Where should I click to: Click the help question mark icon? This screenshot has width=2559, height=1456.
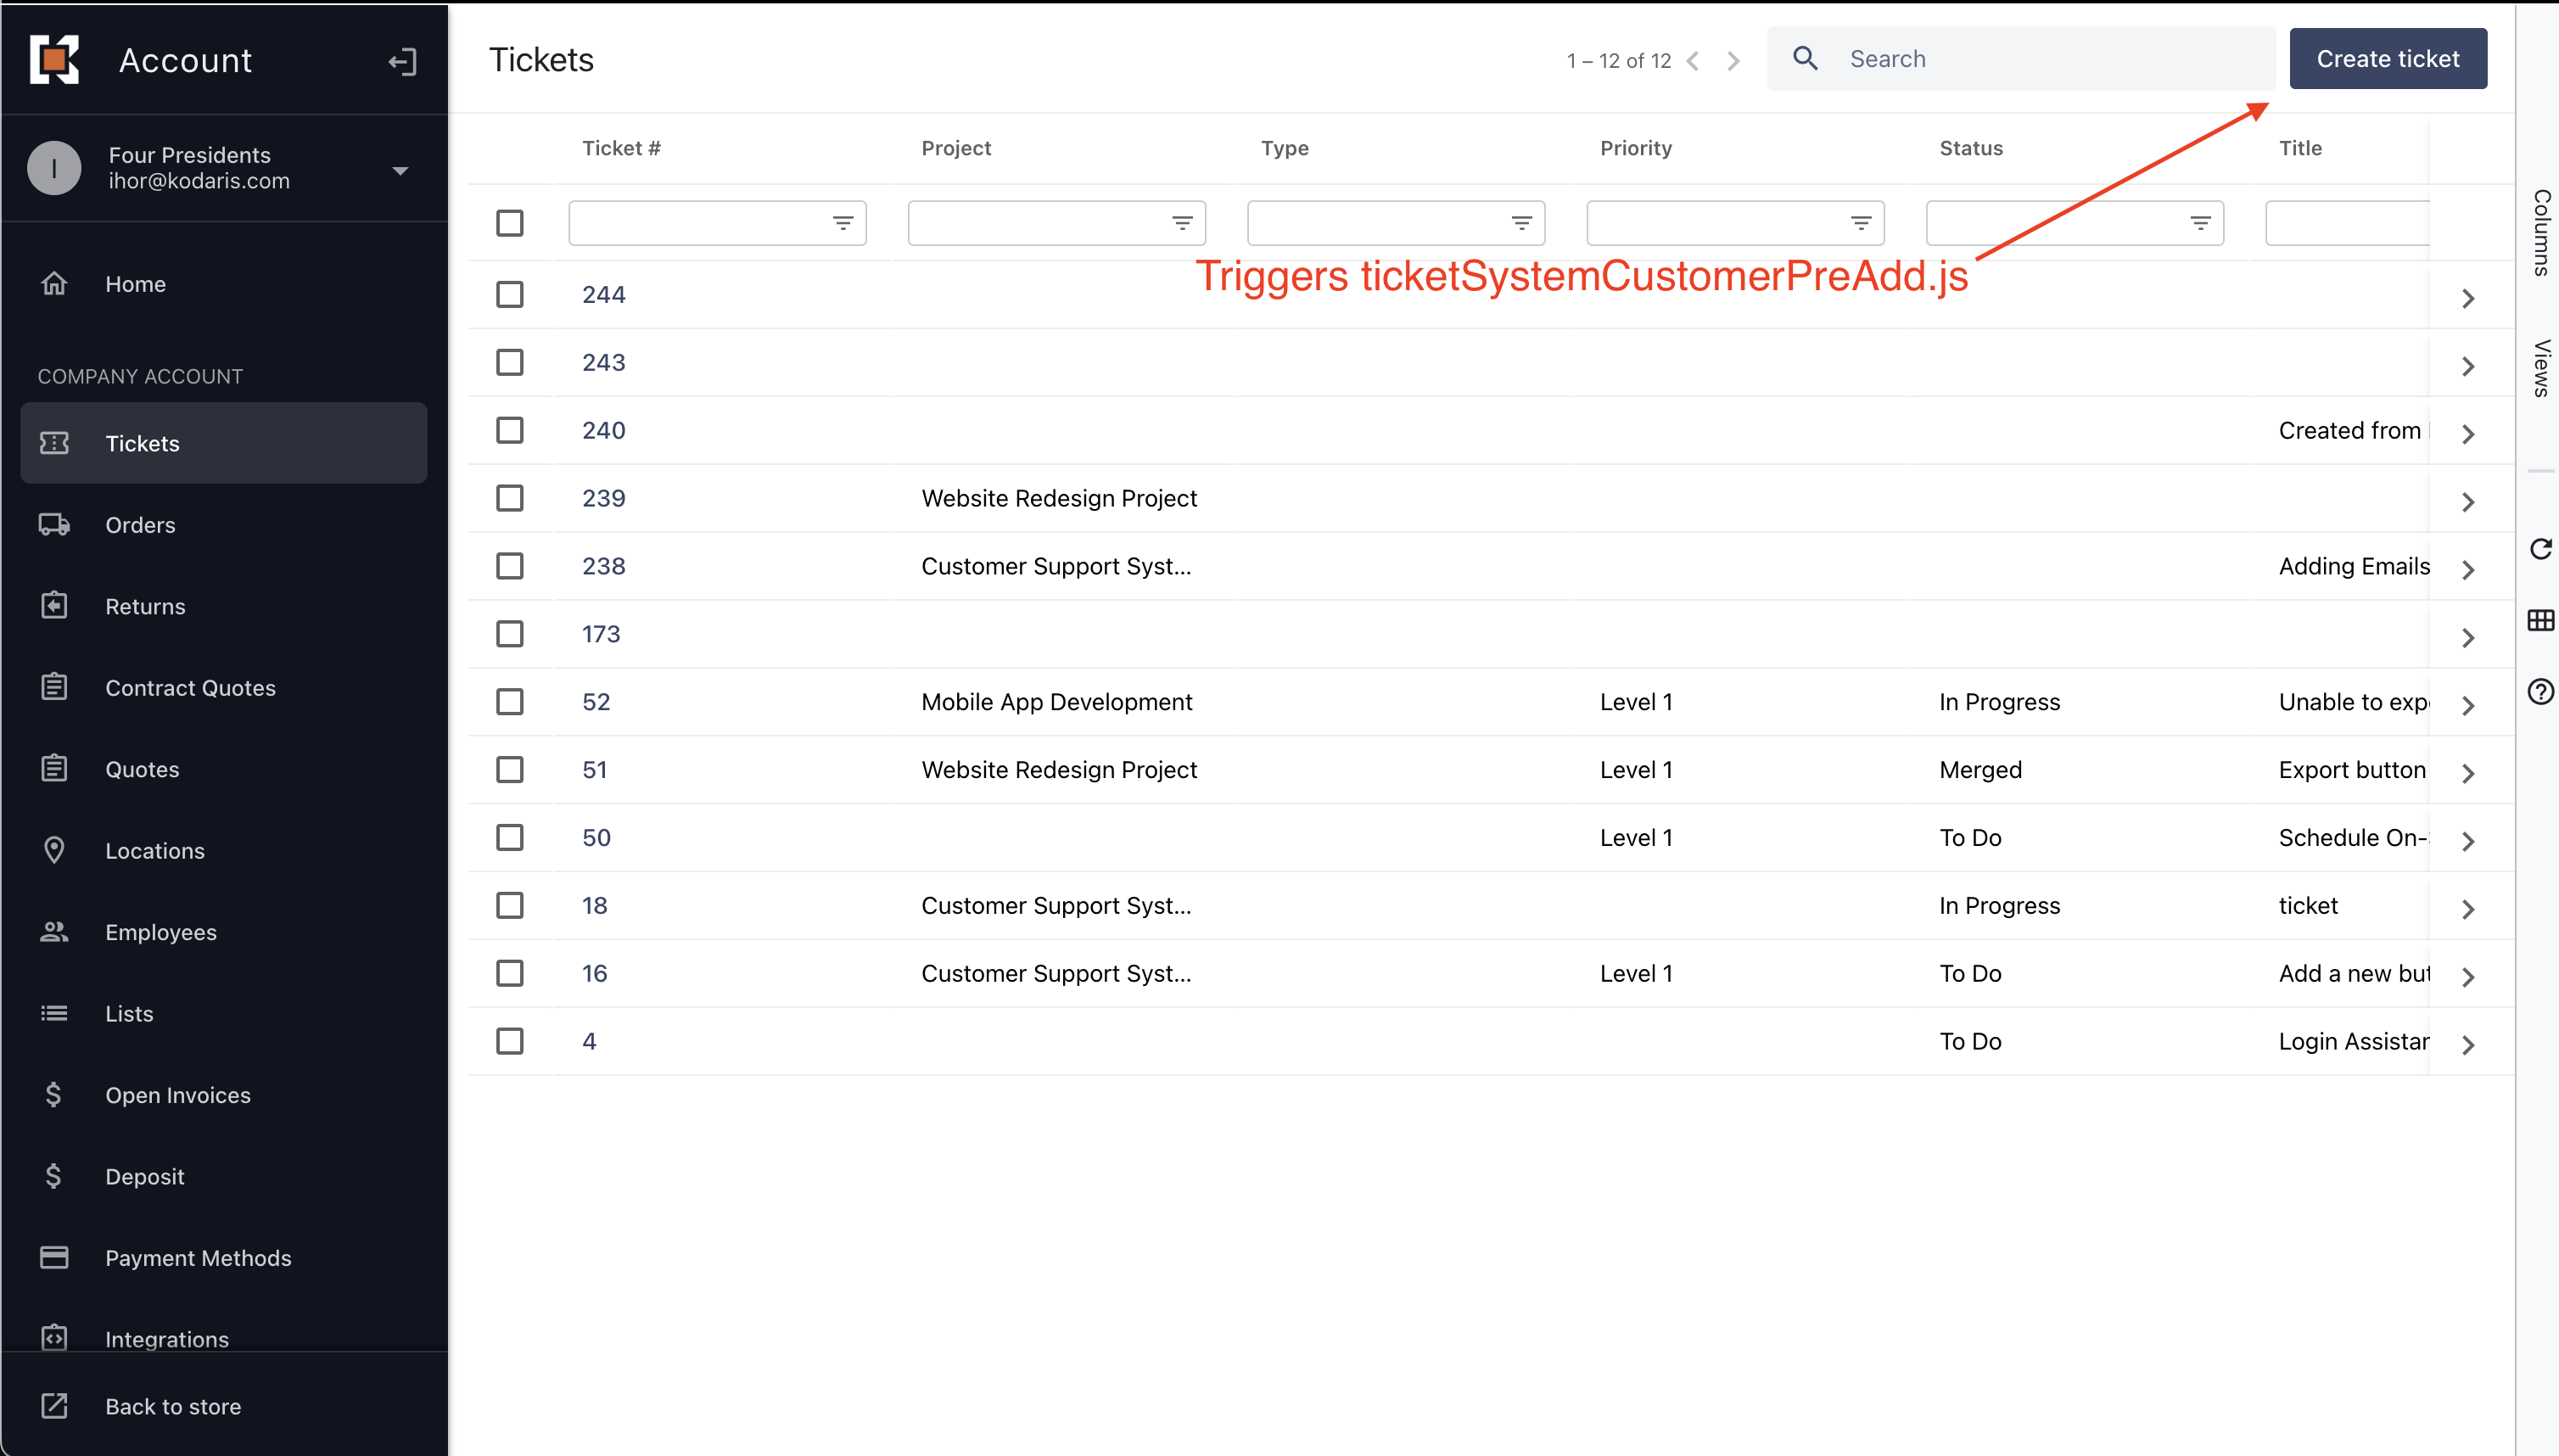click(x=2540, y=692)
